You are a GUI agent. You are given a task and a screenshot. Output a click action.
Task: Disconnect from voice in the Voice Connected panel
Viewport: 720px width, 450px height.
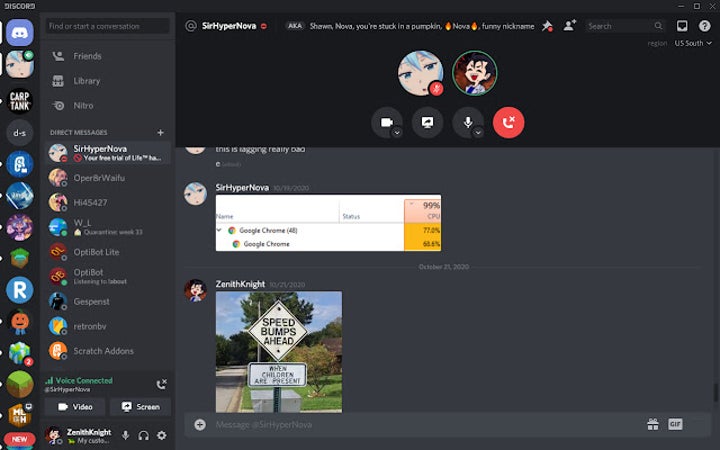point(161,384)
